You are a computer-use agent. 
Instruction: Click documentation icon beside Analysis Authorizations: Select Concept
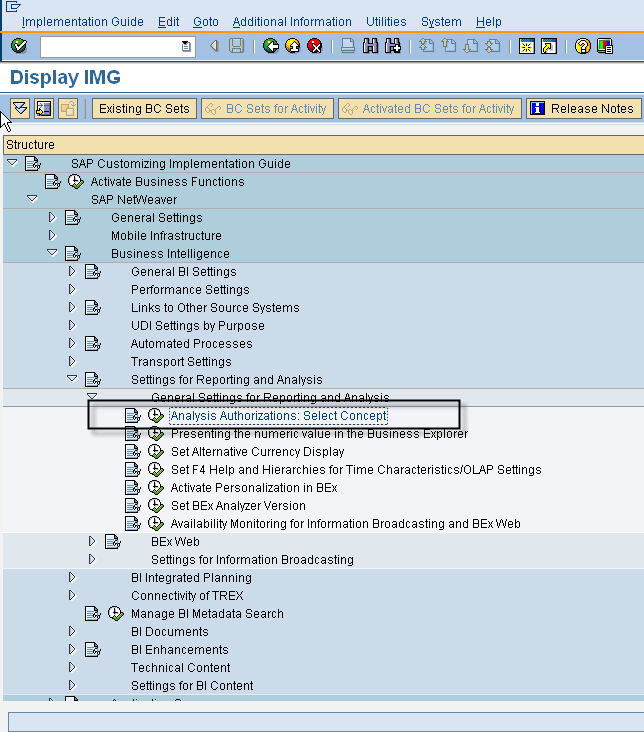click(133, 415)
